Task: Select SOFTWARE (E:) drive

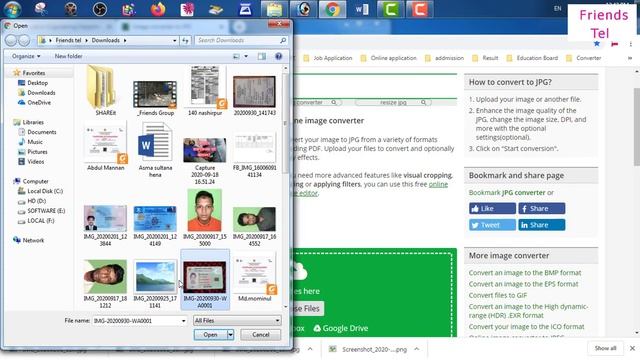Action: point(41,211)
